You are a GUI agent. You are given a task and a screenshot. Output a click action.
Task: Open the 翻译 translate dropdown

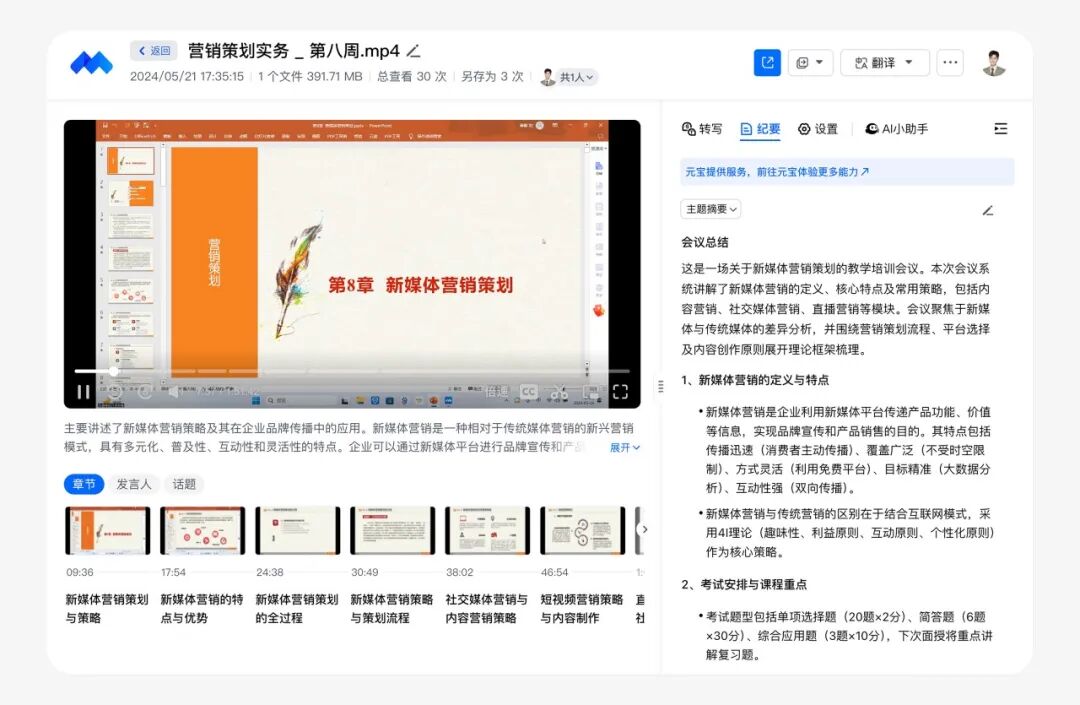coord(885,63)
